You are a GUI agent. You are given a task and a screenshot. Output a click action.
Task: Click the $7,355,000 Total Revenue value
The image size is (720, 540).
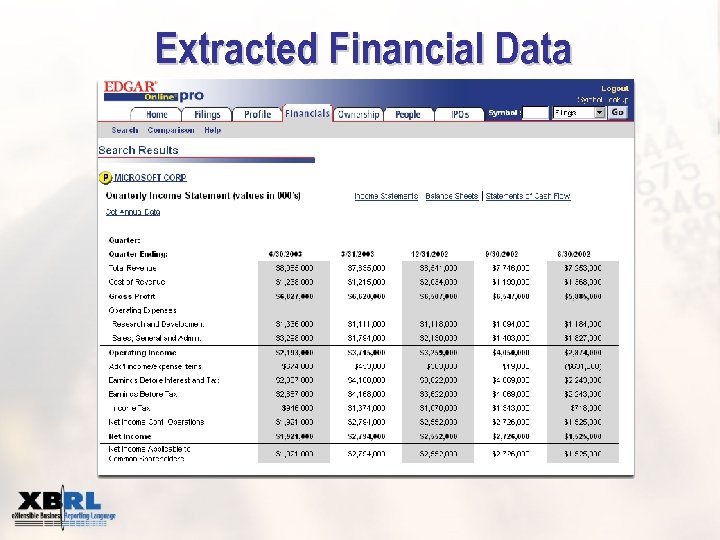pyautogui.click(x=366, y=268)
